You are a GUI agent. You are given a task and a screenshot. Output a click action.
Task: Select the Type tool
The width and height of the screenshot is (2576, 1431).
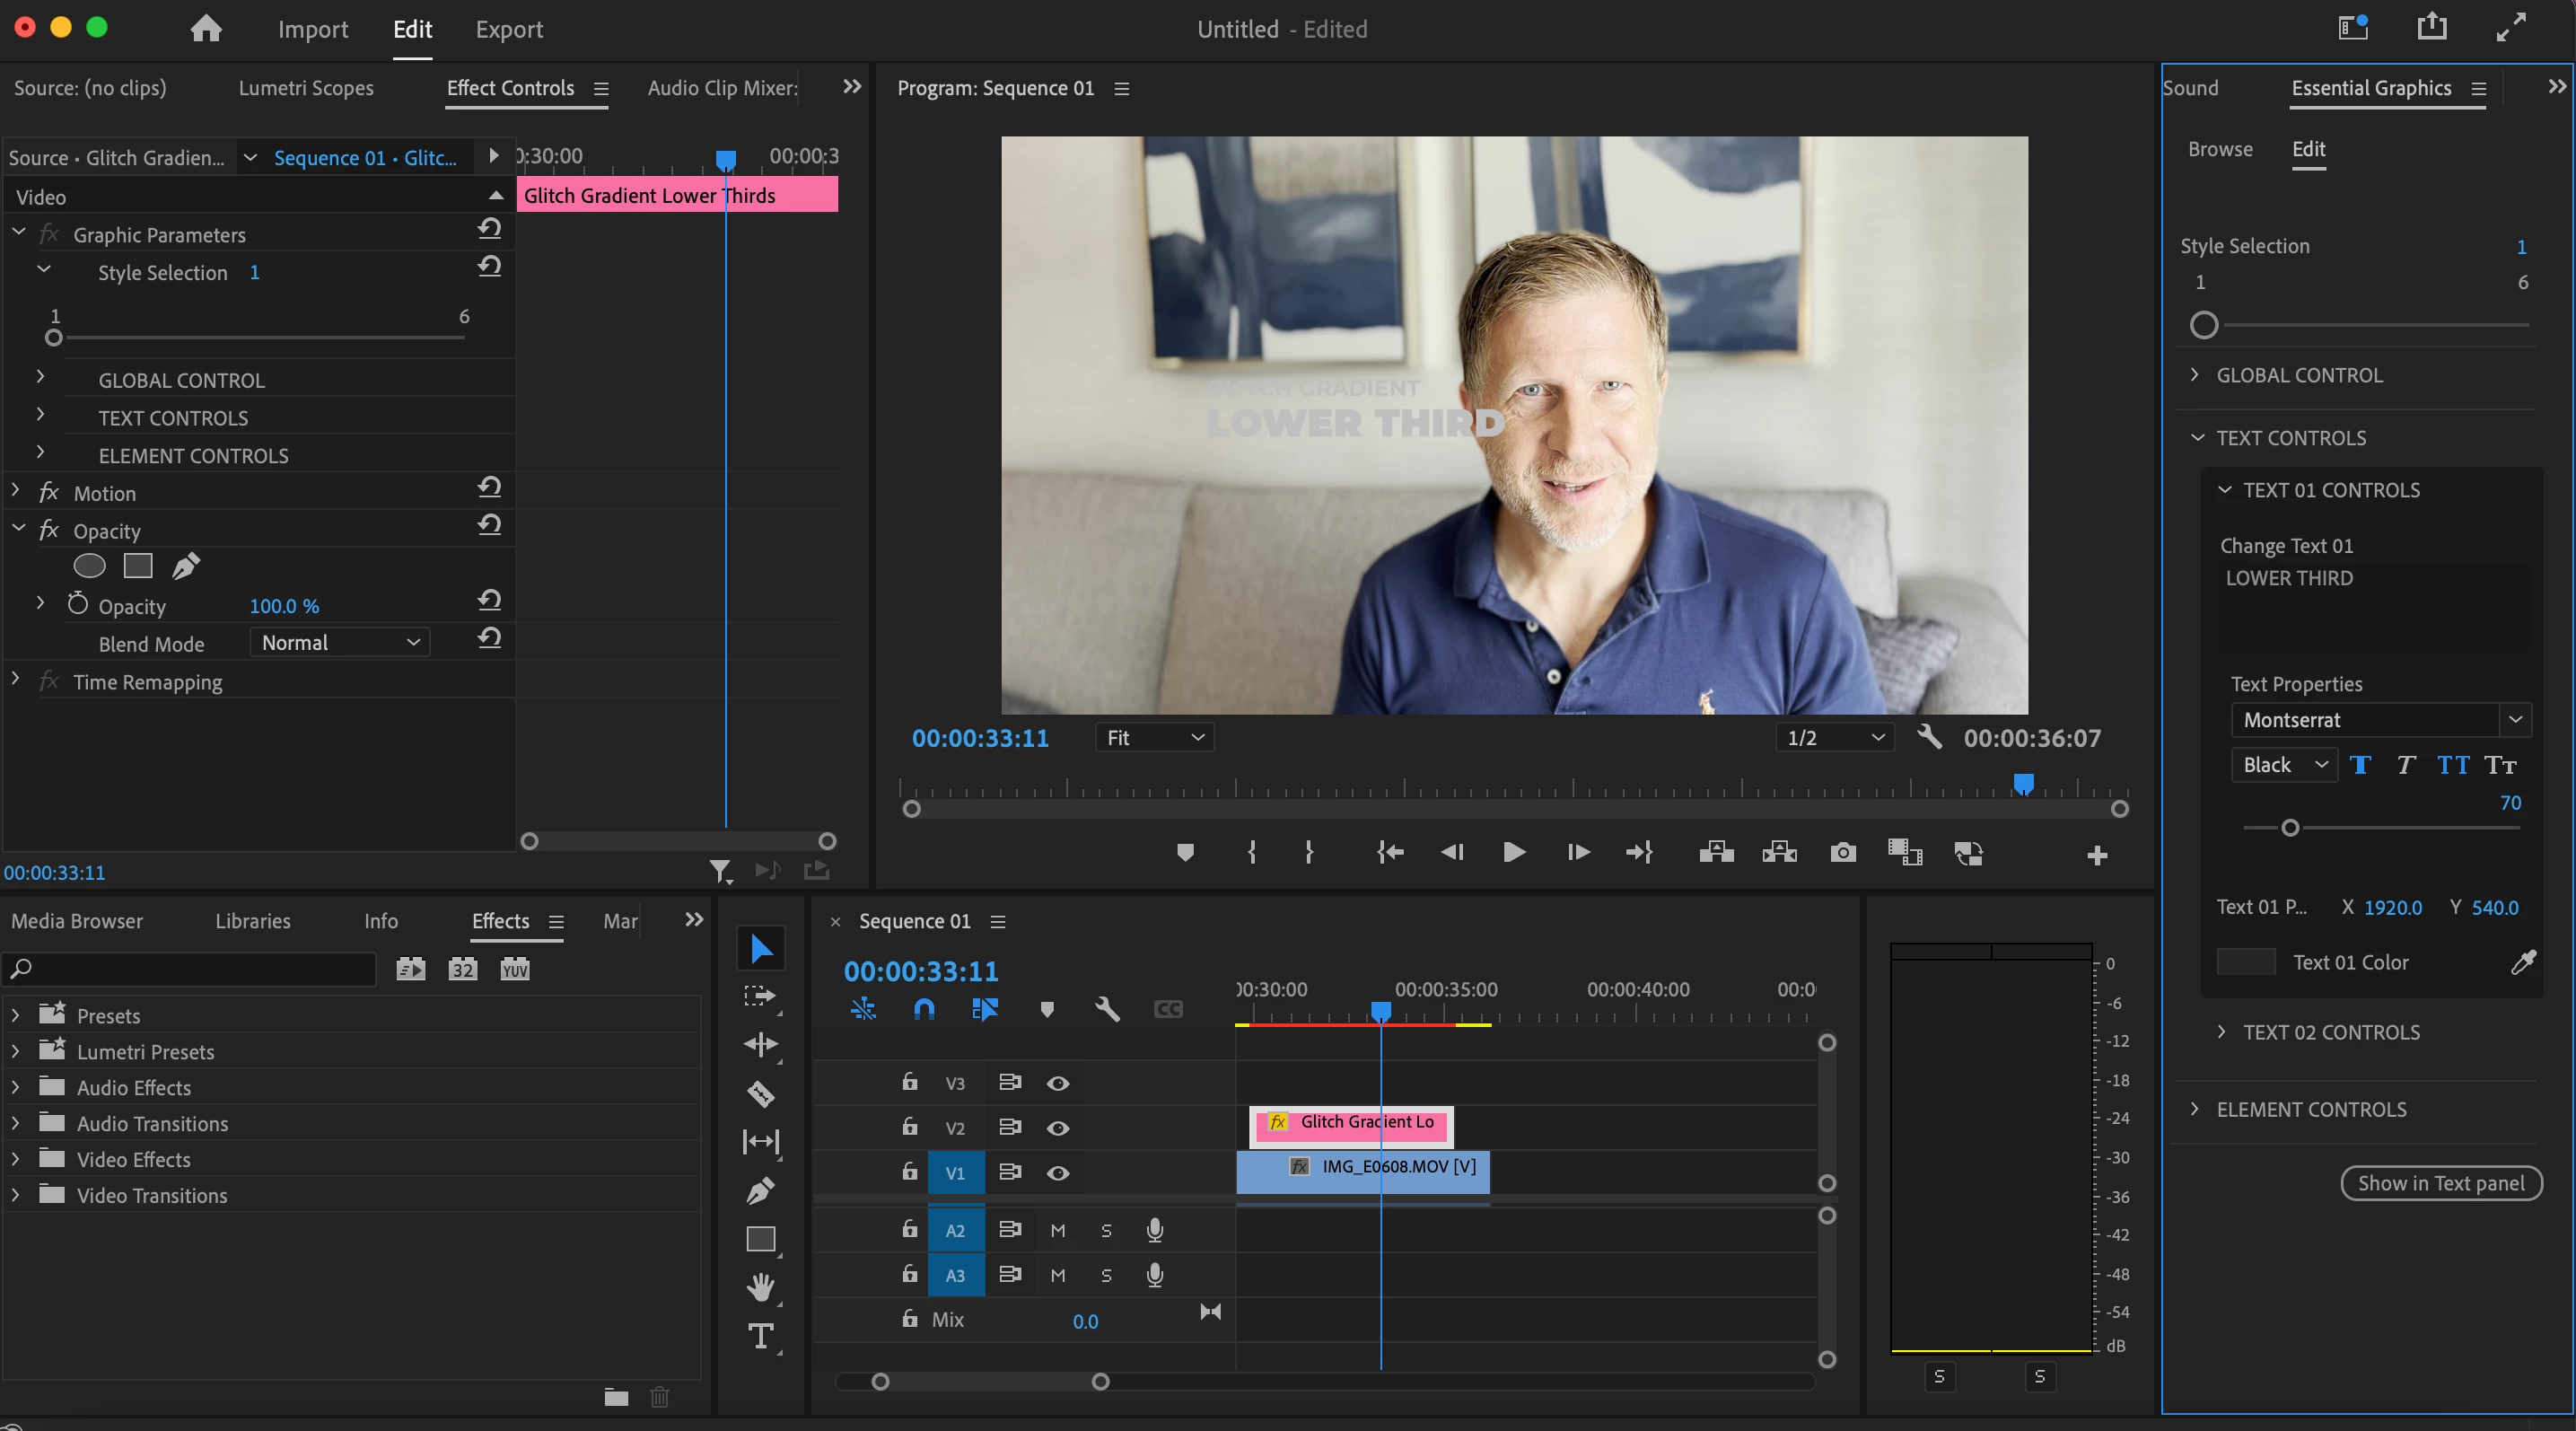pos(760,1336)
